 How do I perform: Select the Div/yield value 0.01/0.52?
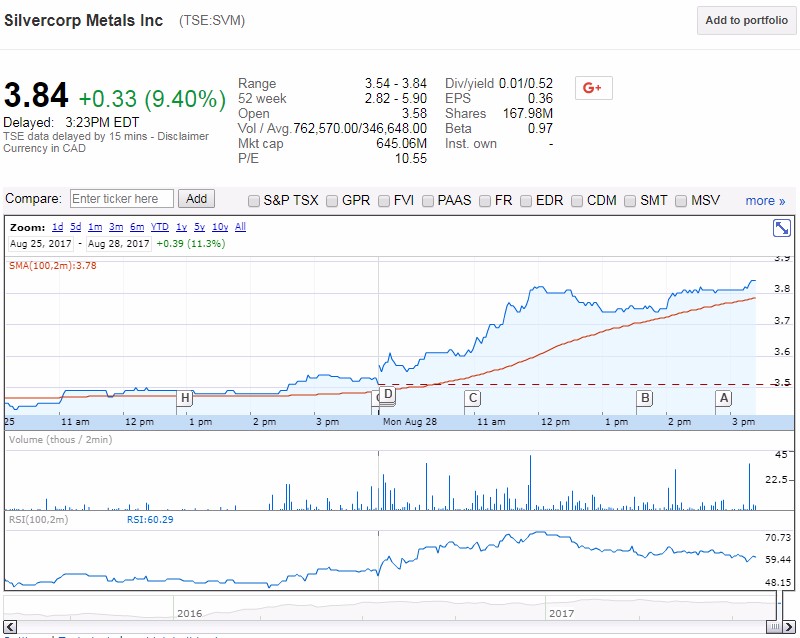point(526,83)
